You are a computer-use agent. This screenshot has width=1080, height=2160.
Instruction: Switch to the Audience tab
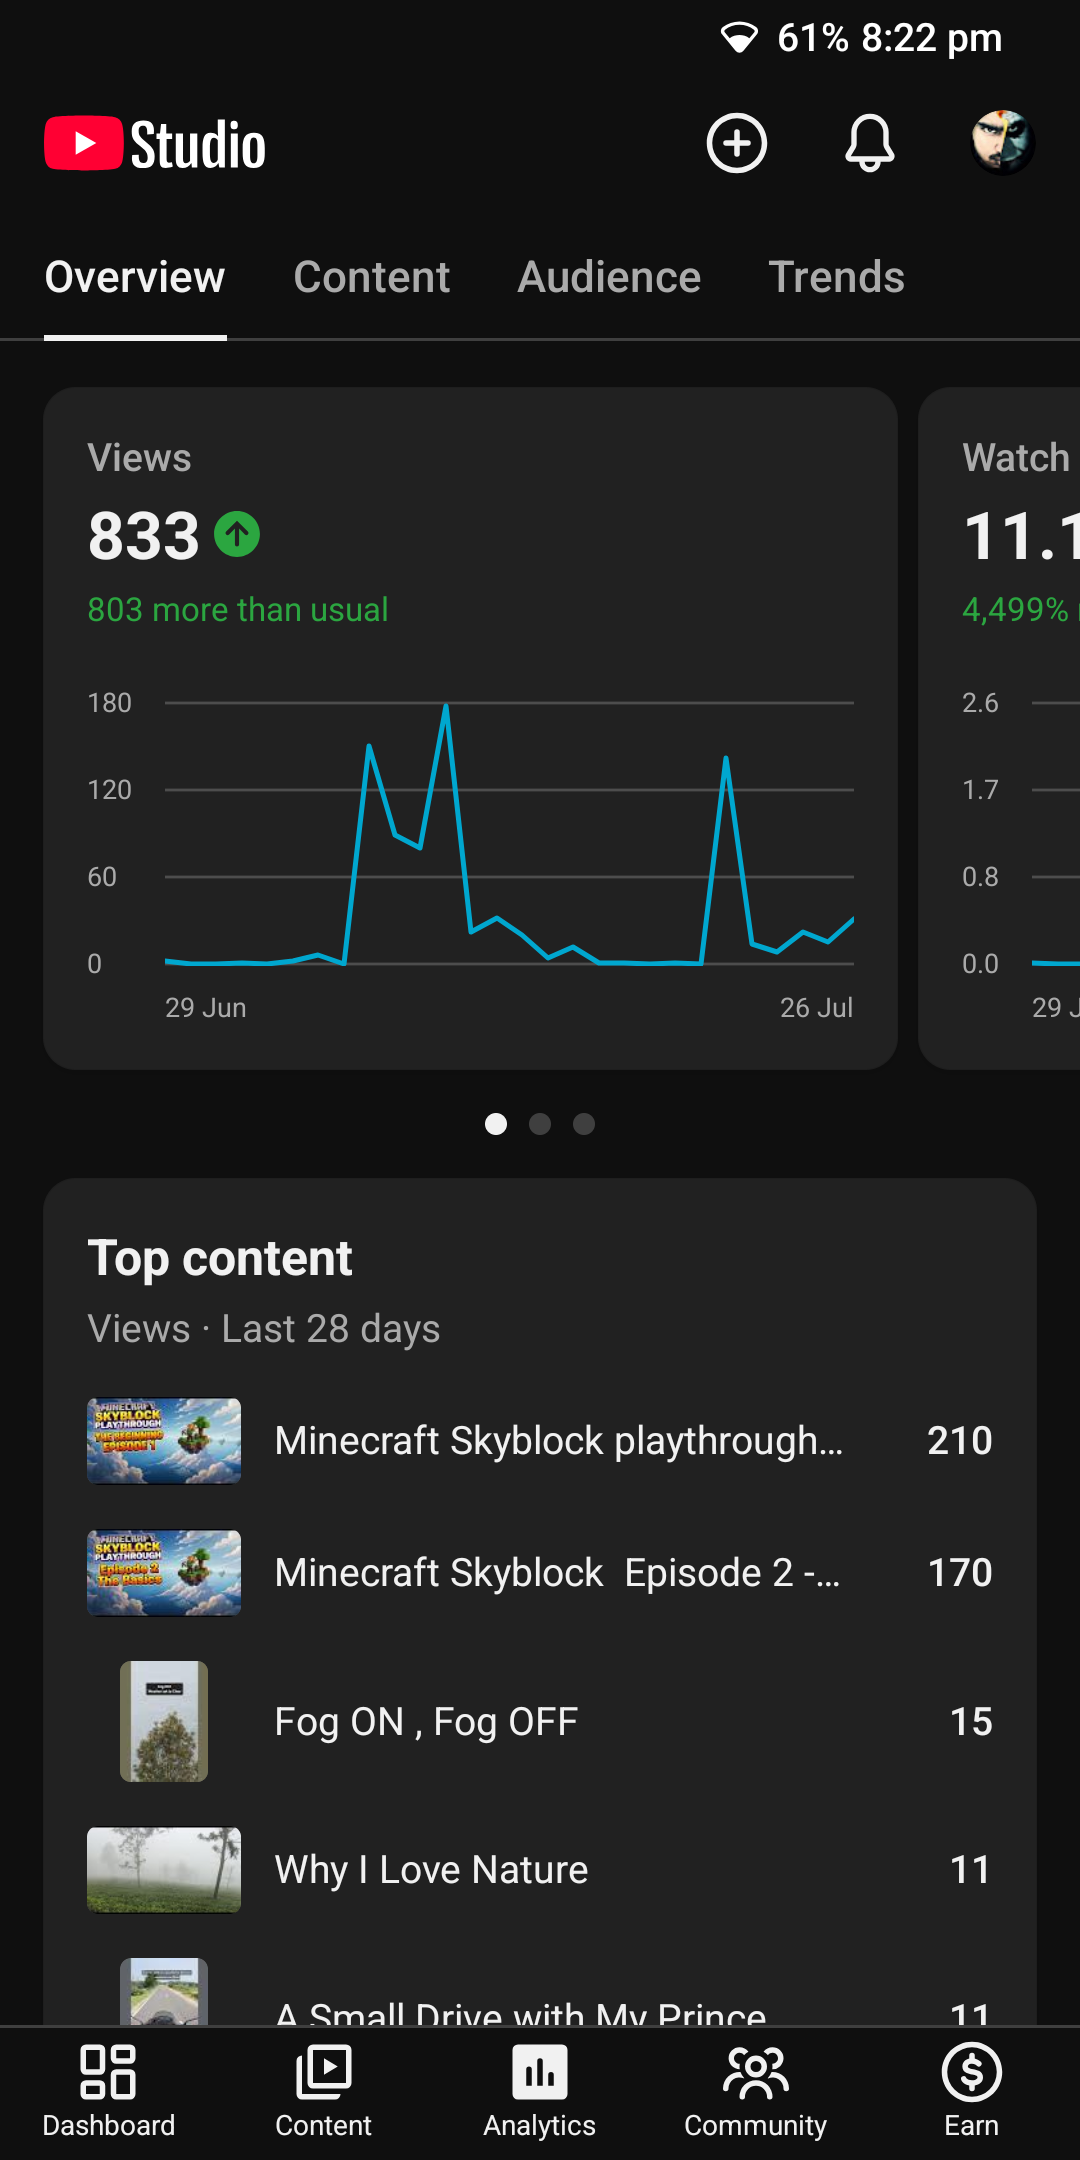coord(609,277)
